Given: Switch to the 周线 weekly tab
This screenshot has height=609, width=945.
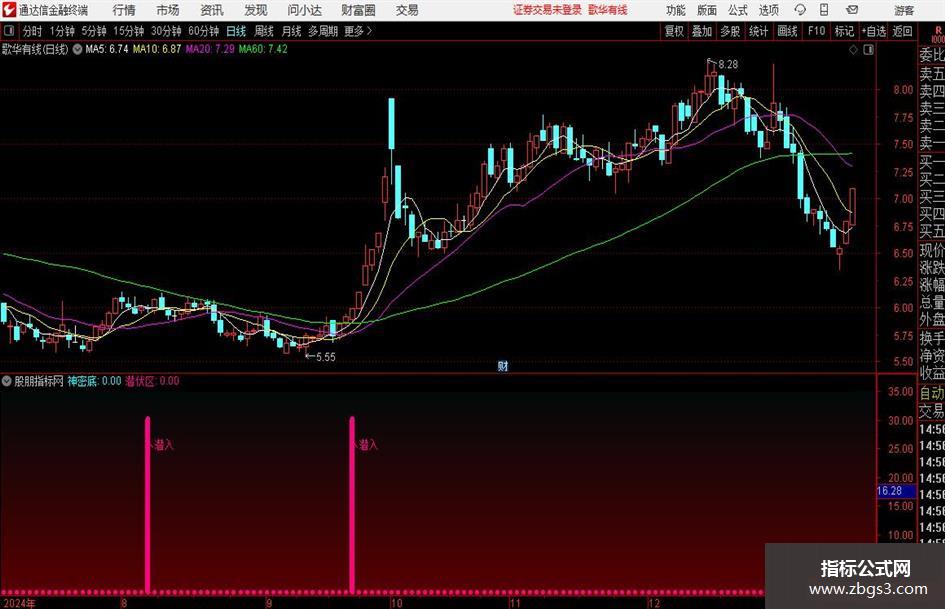Looking at the screenshot, I should 263,31.
